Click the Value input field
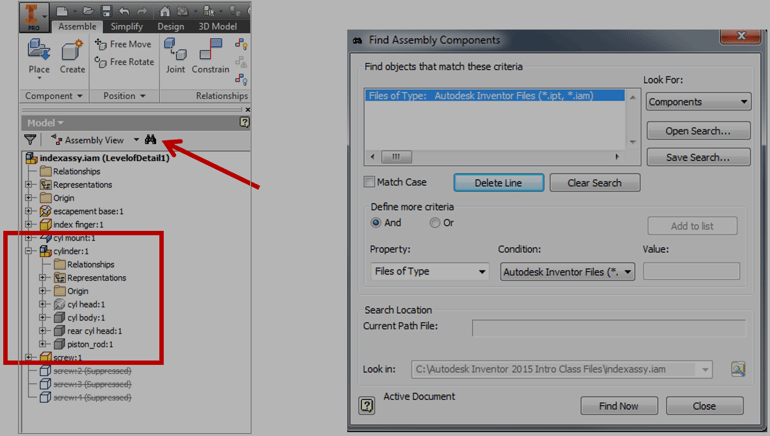The image size is (770, 436). pos(691,271)
